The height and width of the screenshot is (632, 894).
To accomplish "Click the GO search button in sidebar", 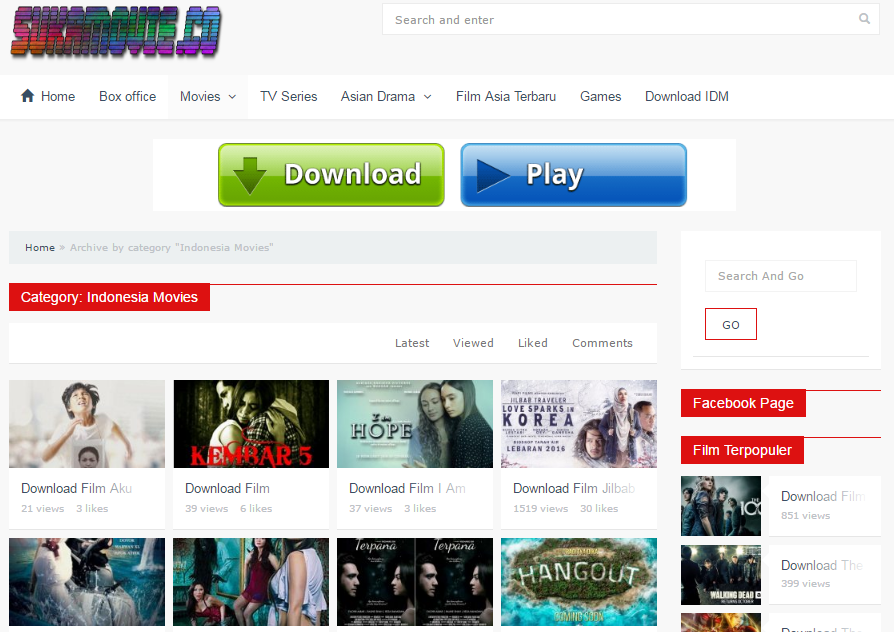I will 730,324.
